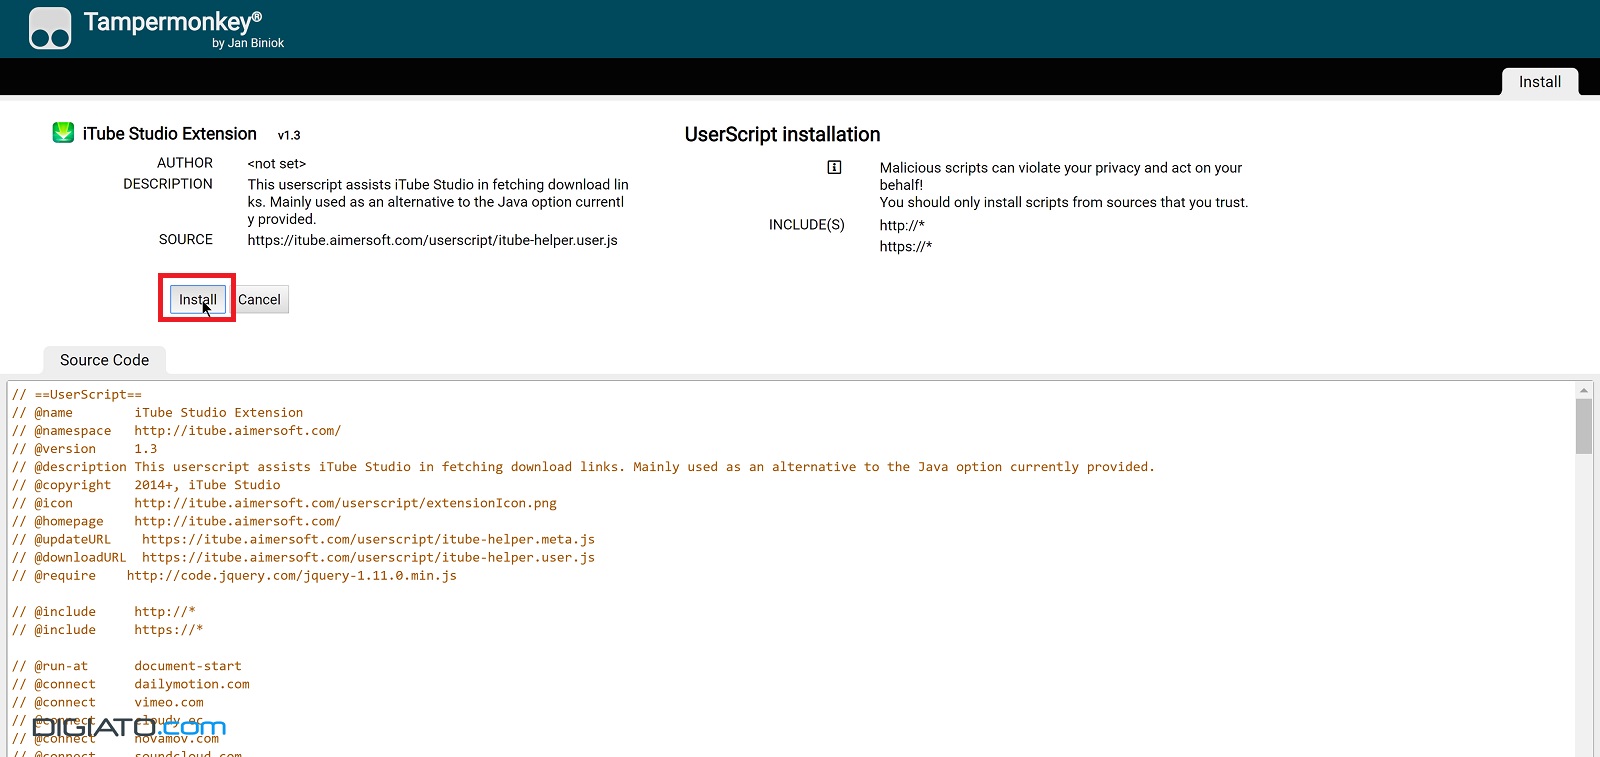Click the @connect vimeo.com code line

108,702
